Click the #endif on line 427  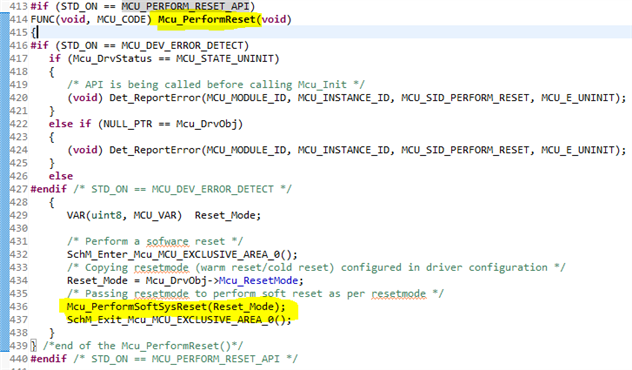(x=48, y=189)
